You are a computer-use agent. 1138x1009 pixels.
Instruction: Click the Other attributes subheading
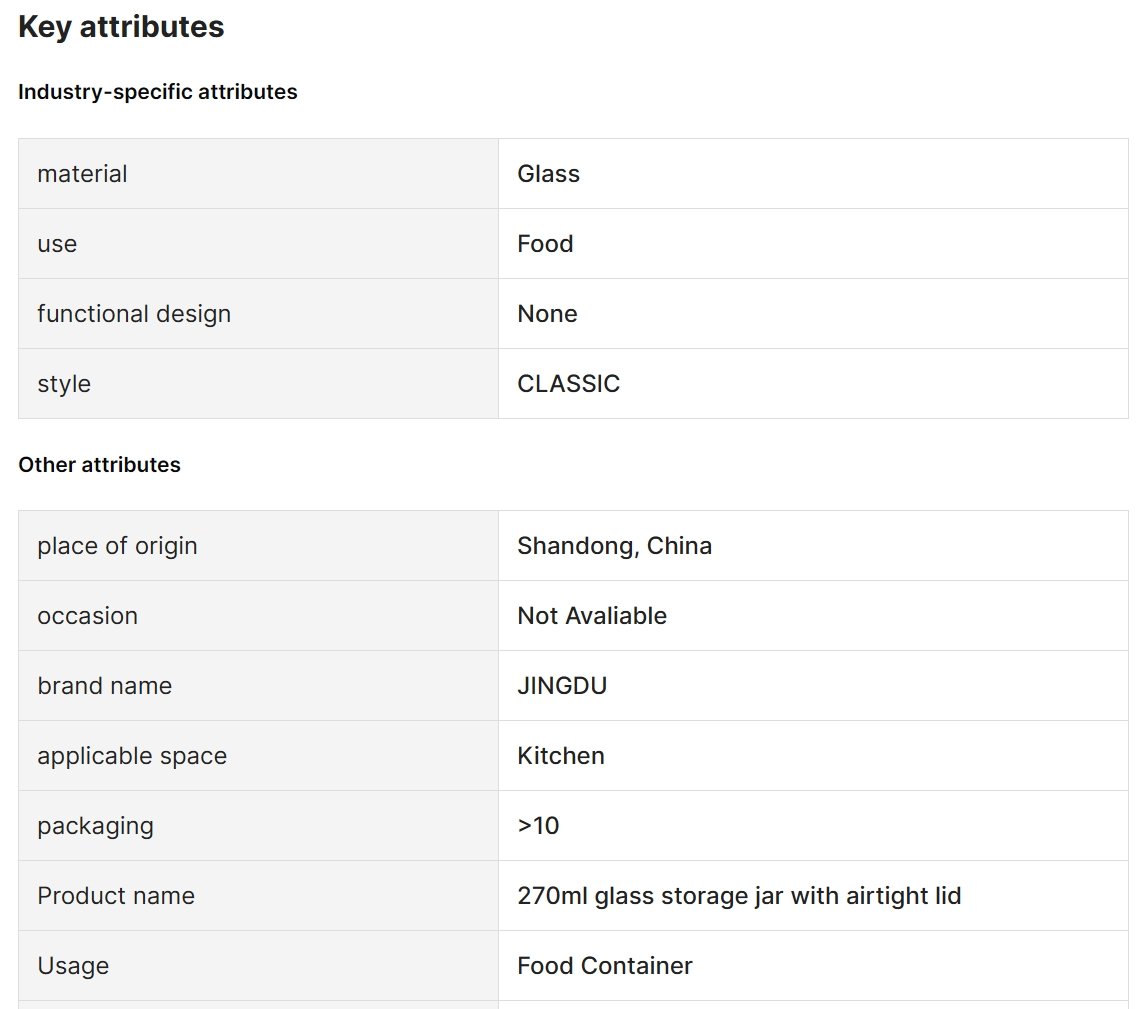(x=99, y=465)
